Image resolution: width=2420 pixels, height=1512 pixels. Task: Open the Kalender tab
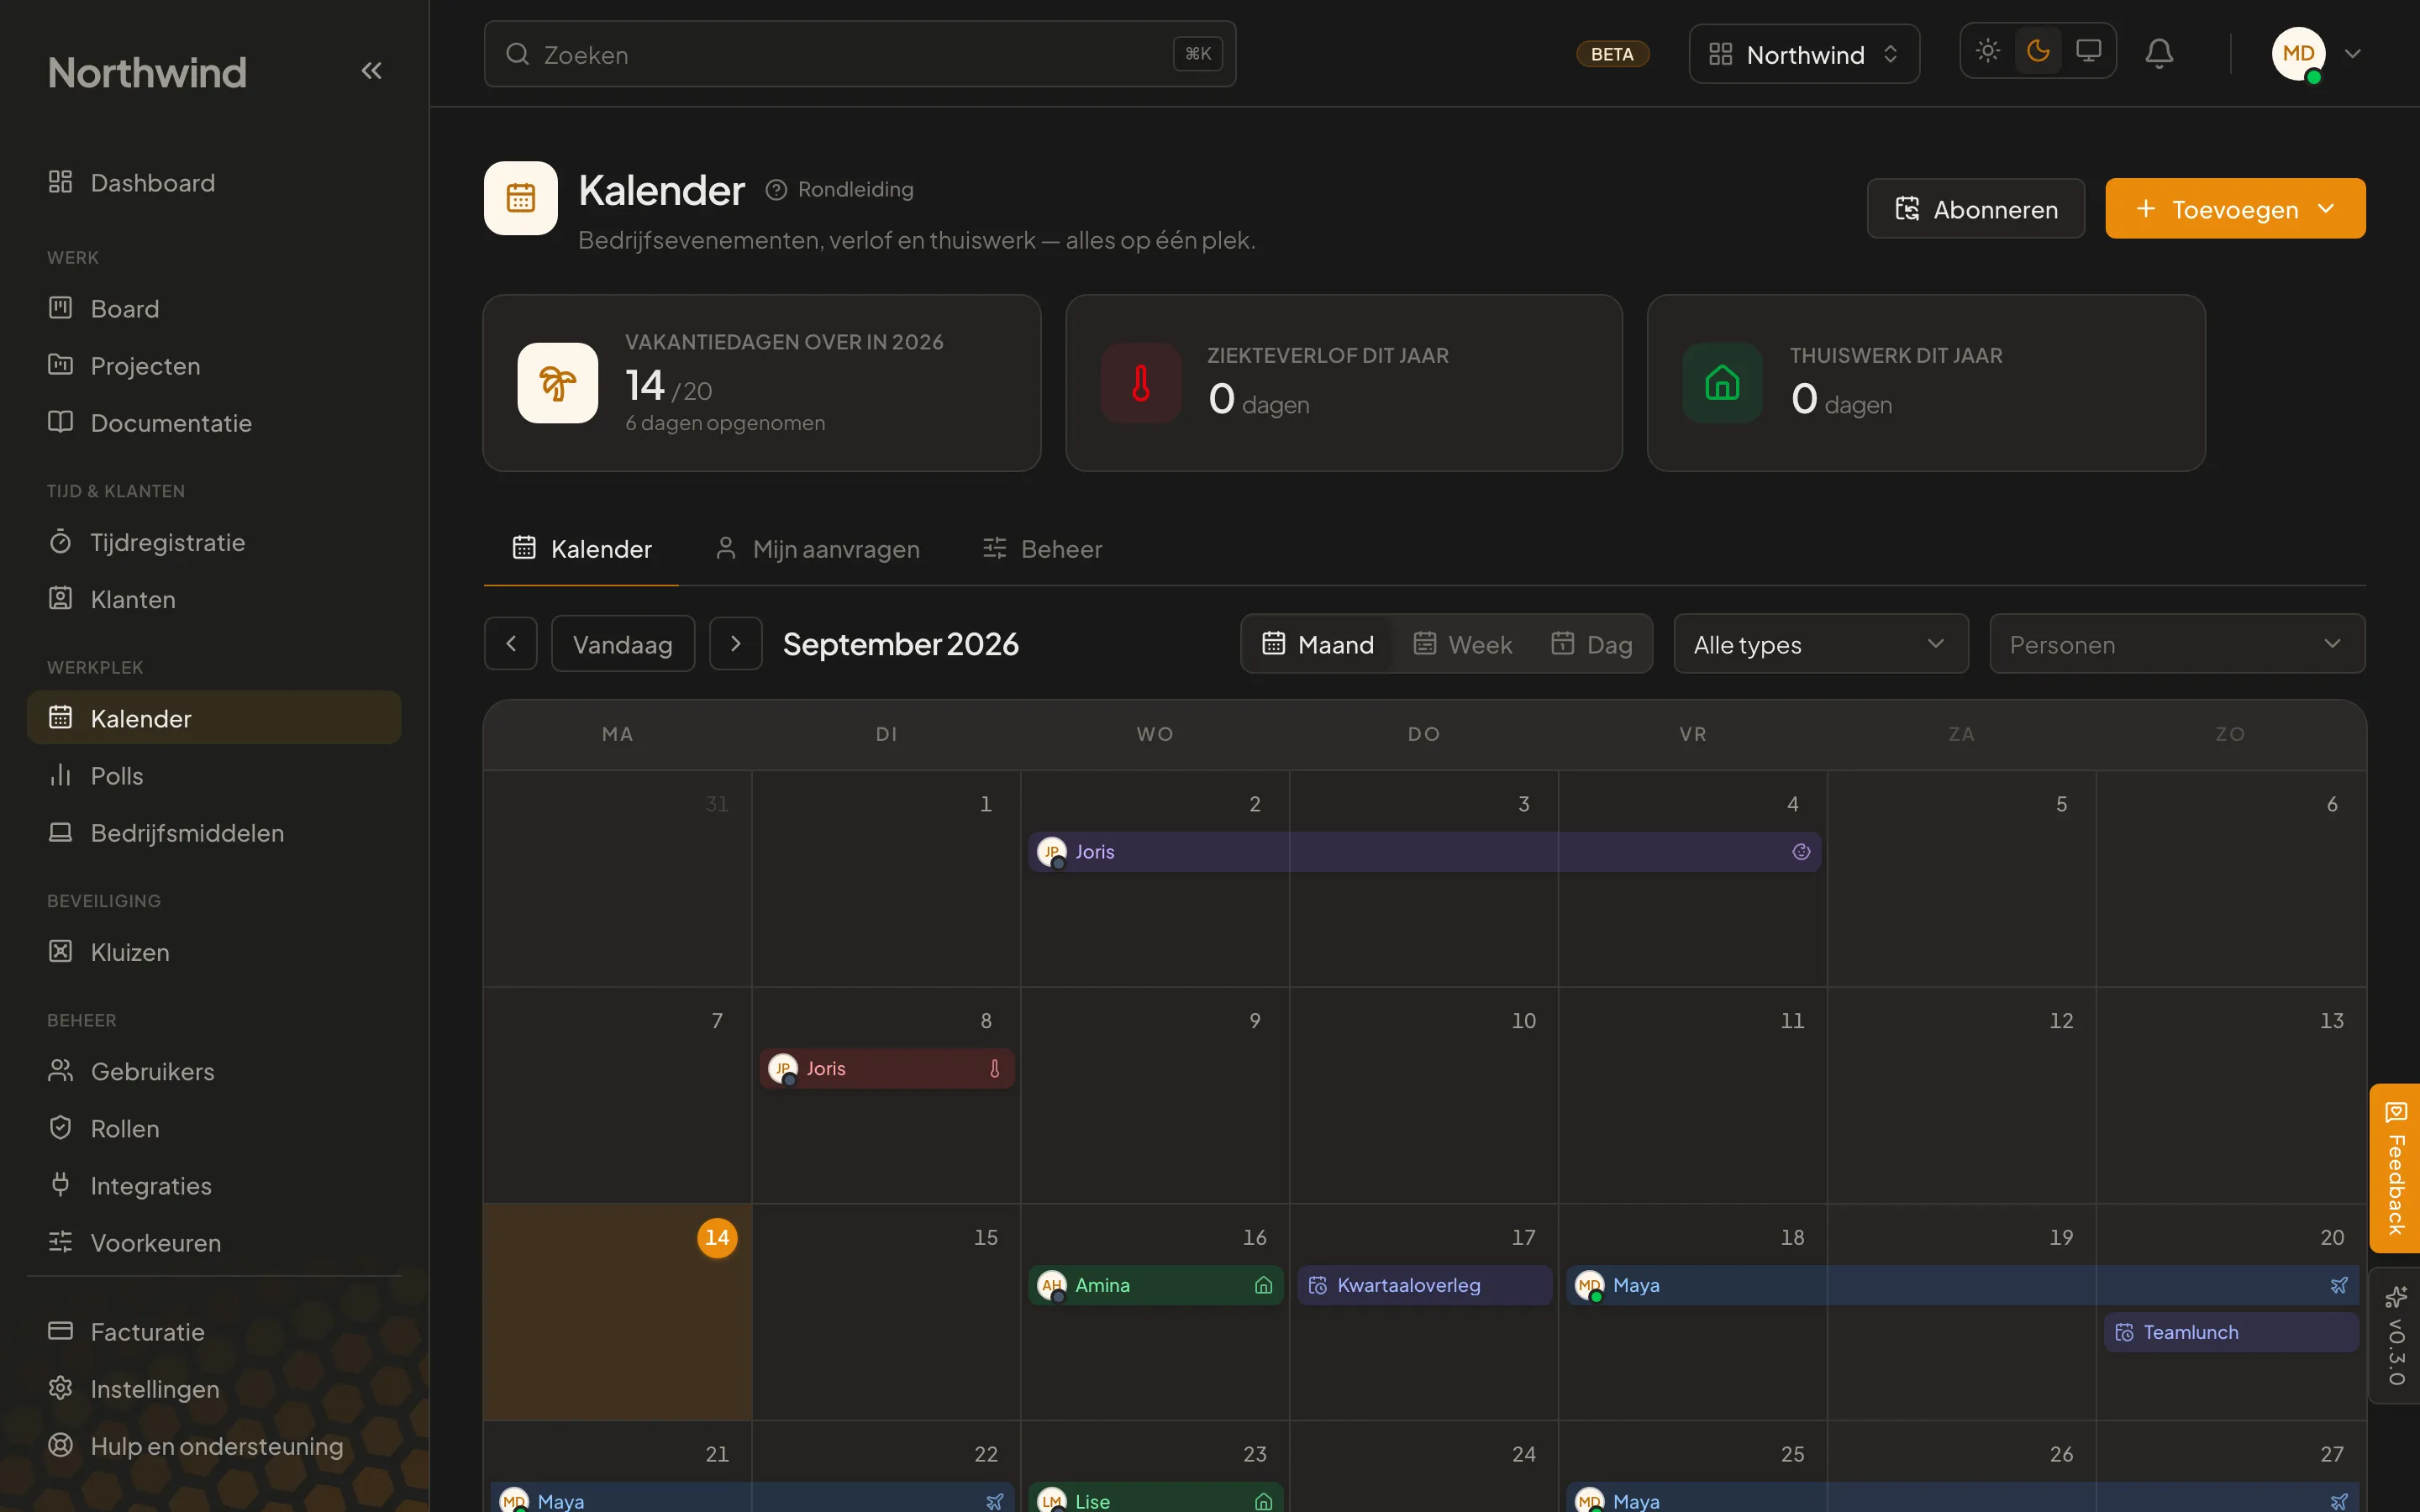581,549
